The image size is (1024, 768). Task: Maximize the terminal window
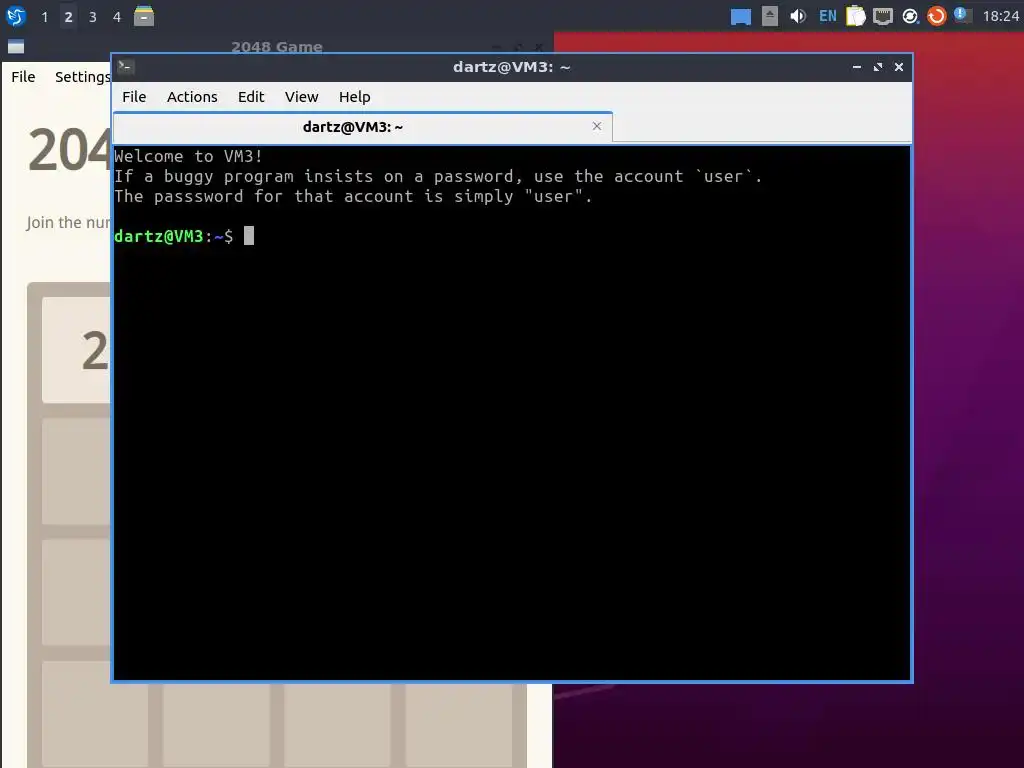point(878,67)
